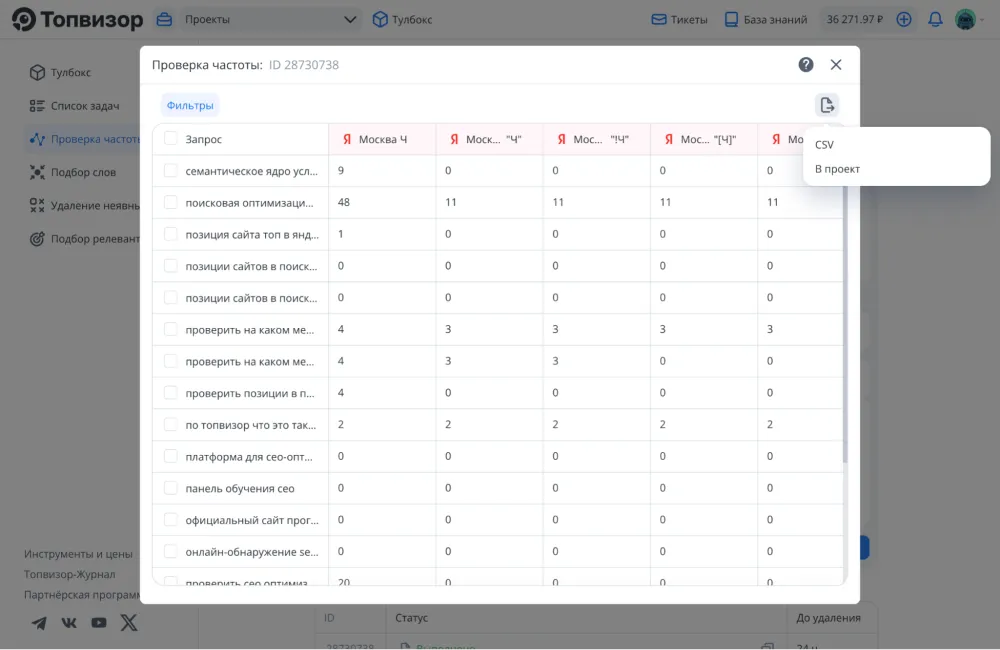Check the row панель обучения сео
The height and width of the screenshot is (650, 1000).
170,488
